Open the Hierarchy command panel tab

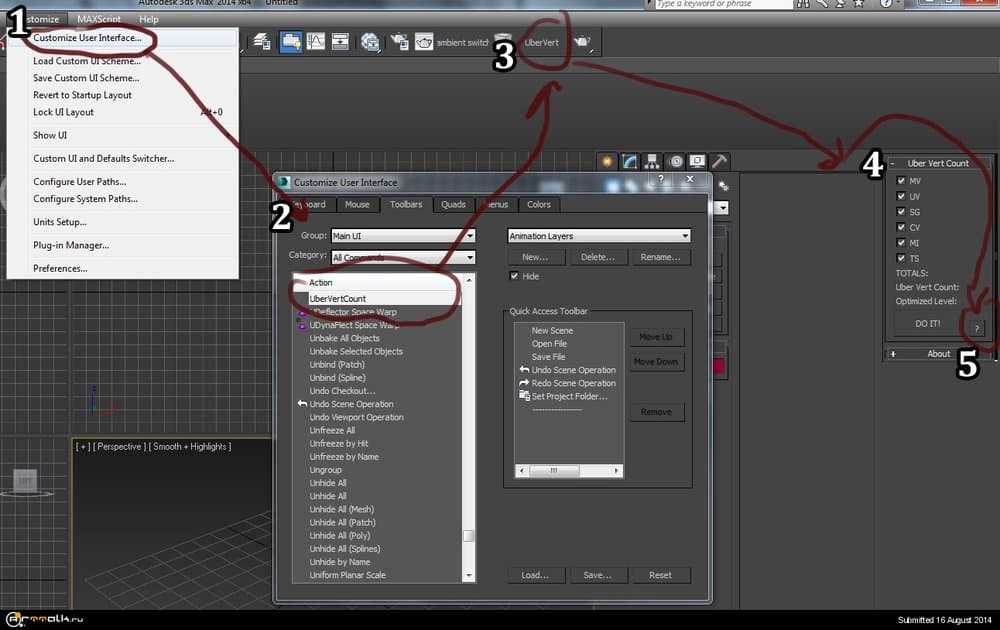click(x=652, y=162)
